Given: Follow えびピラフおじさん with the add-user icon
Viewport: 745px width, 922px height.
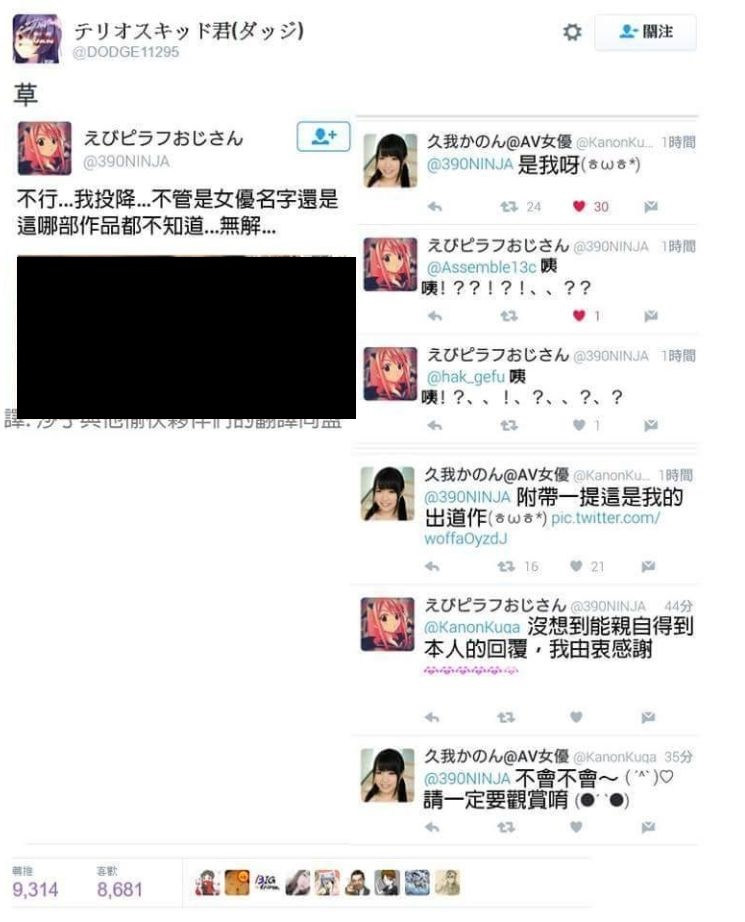Looking at the screenshot, I should tap(323, 136).
